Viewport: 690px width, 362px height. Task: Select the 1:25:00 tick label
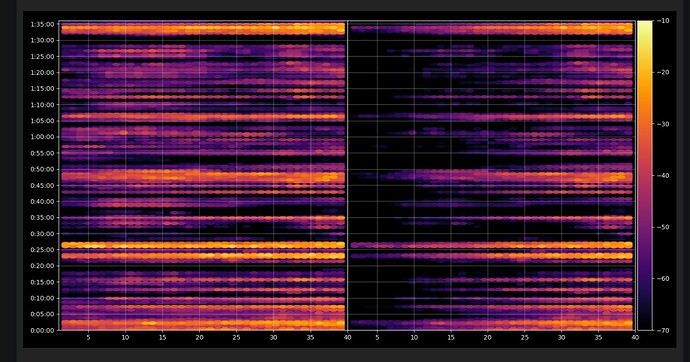tap(42, 56)
